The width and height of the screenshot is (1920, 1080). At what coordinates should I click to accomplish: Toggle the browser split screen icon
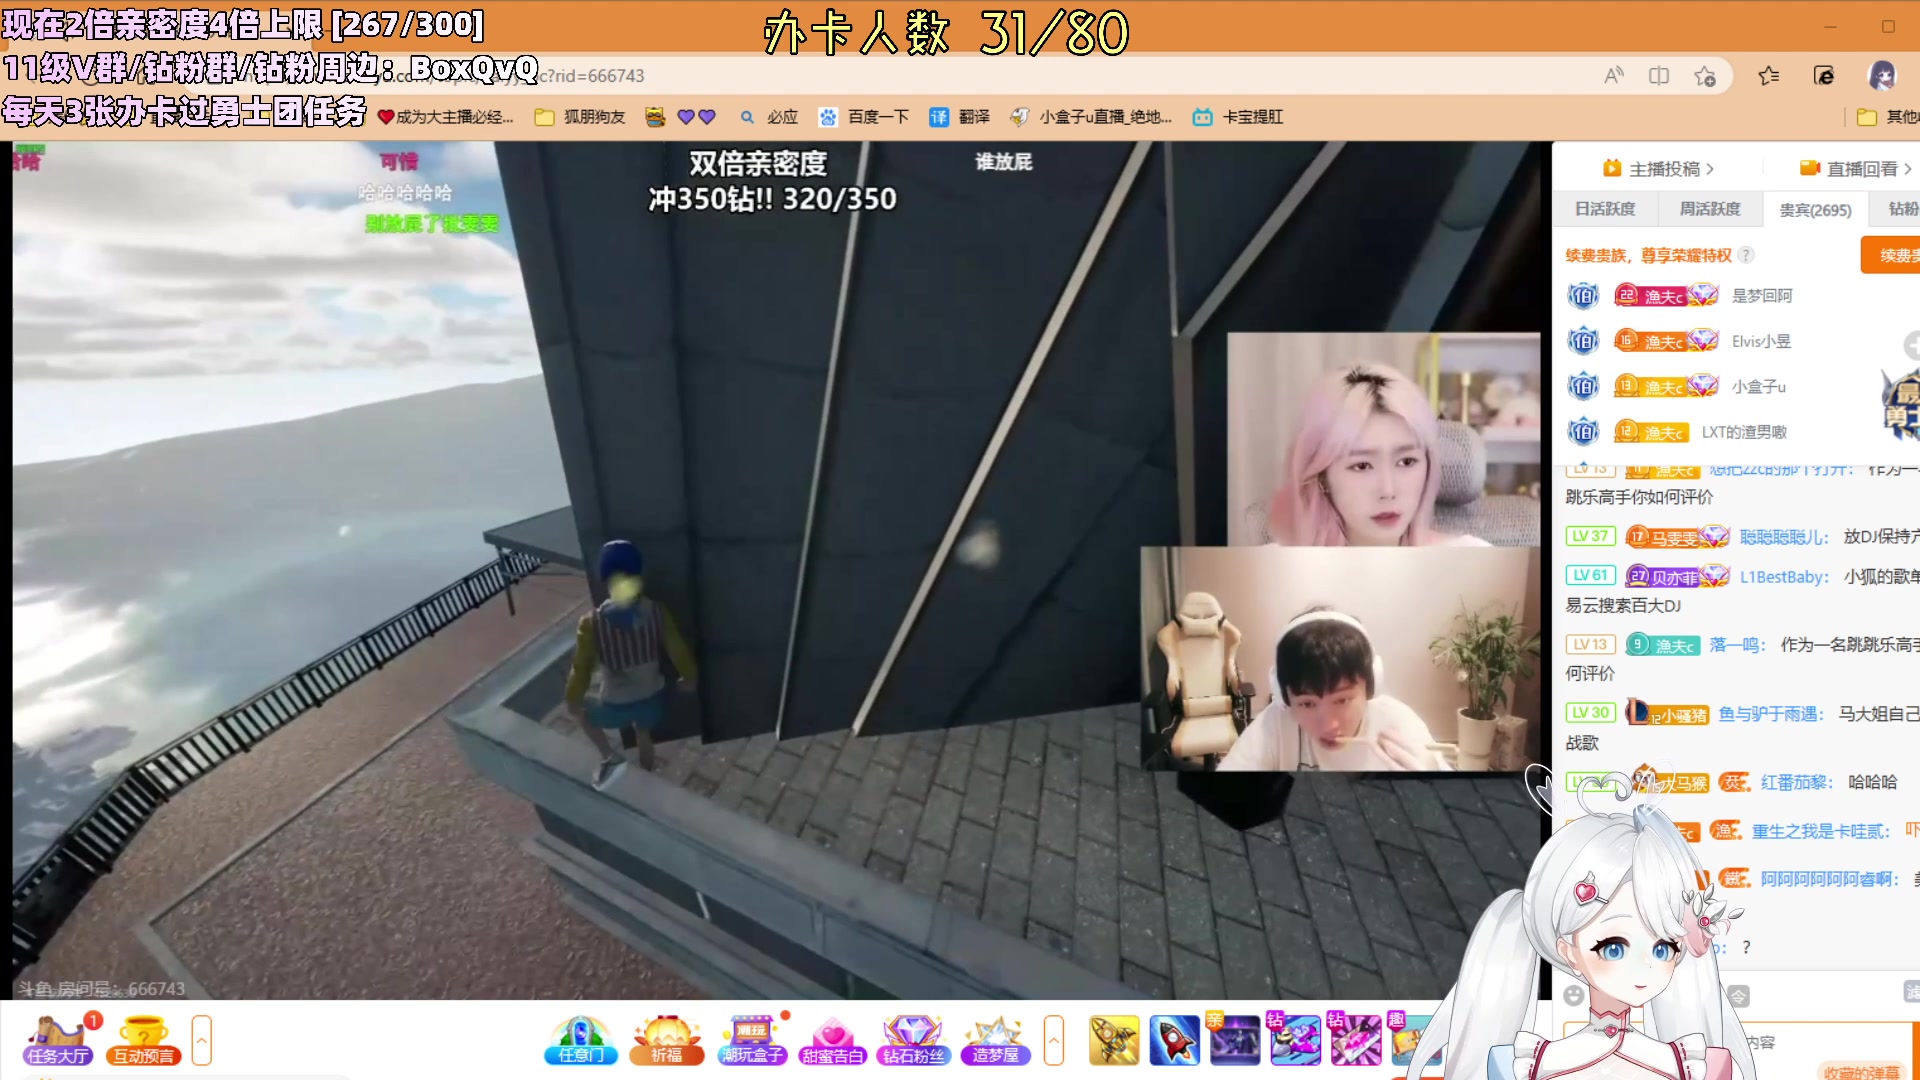click(x=1659, y=76)
